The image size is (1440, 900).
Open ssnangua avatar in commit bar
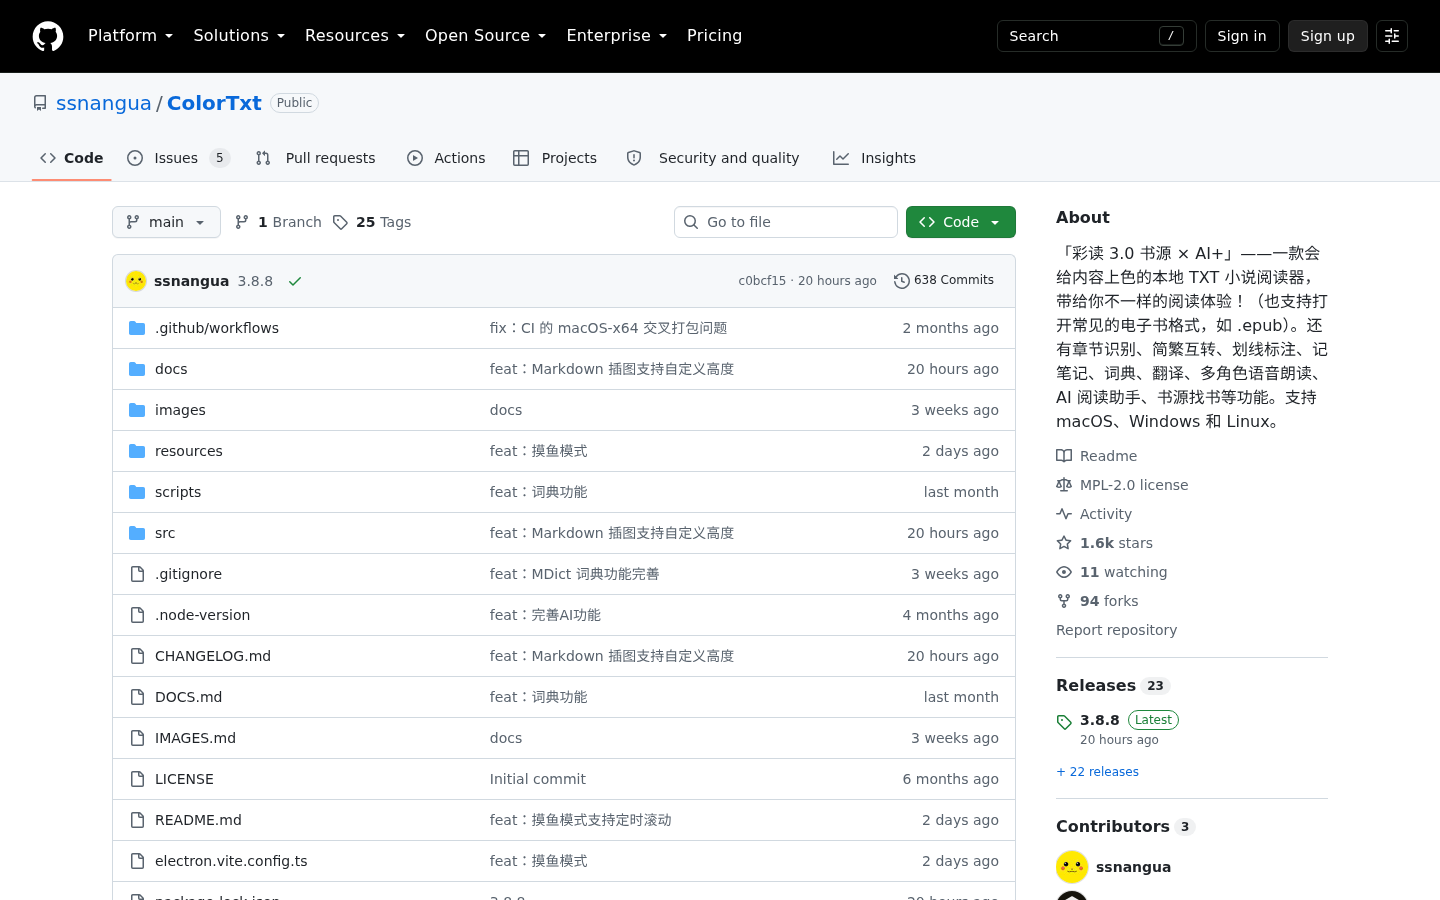[136, 281]
